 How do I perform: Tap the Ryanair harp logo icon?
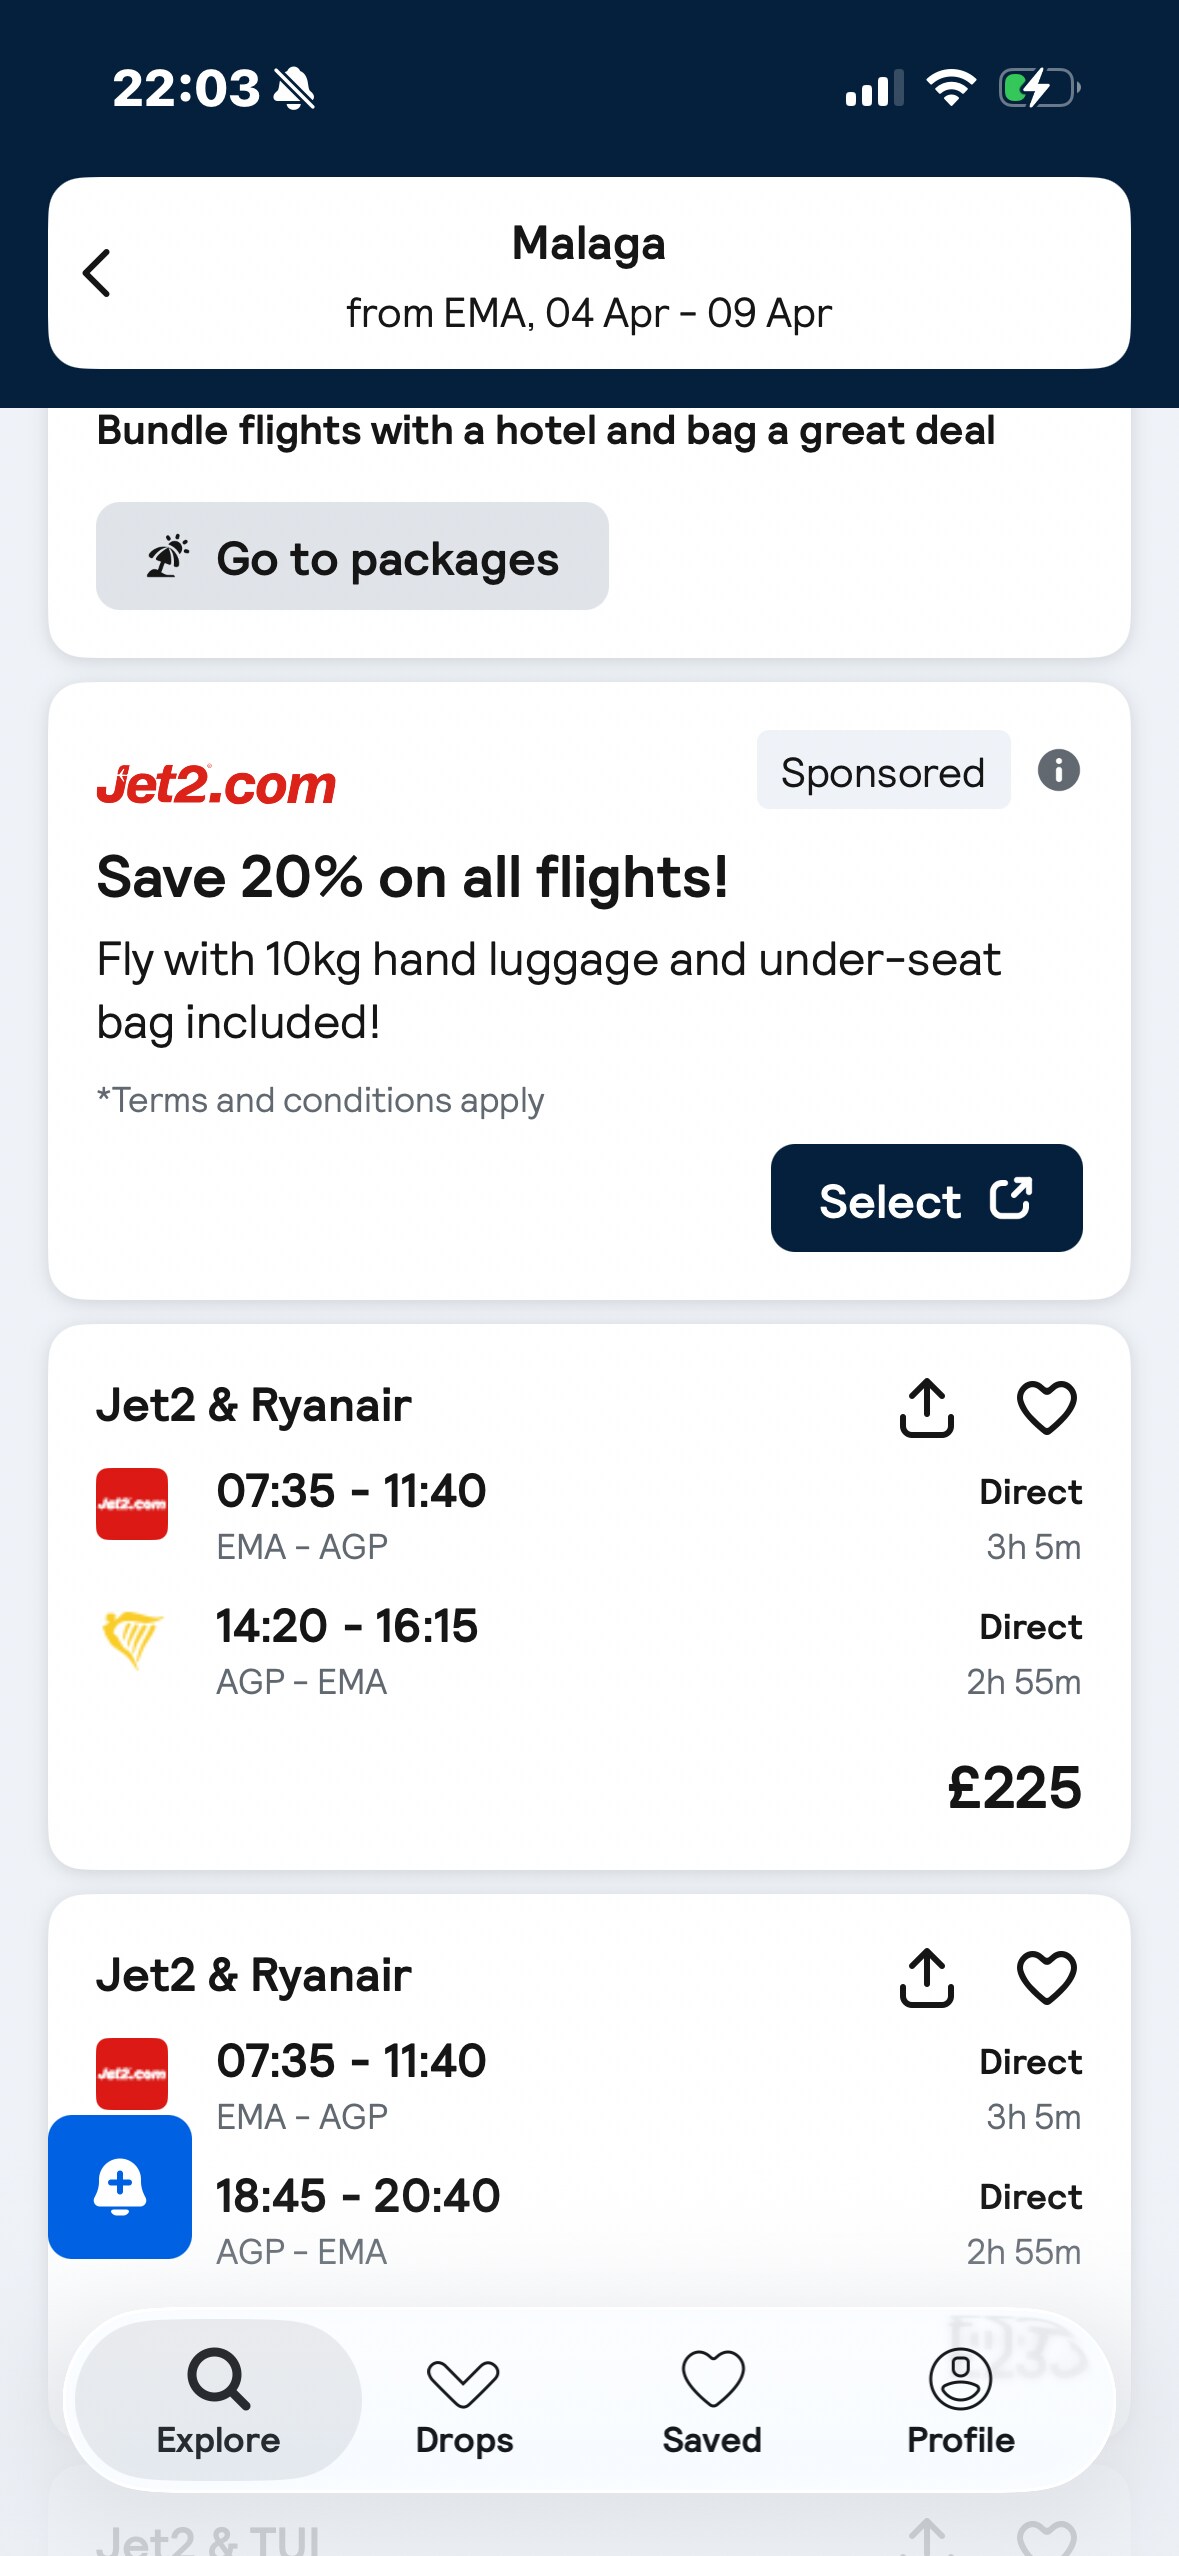[x=132, y=1639]
